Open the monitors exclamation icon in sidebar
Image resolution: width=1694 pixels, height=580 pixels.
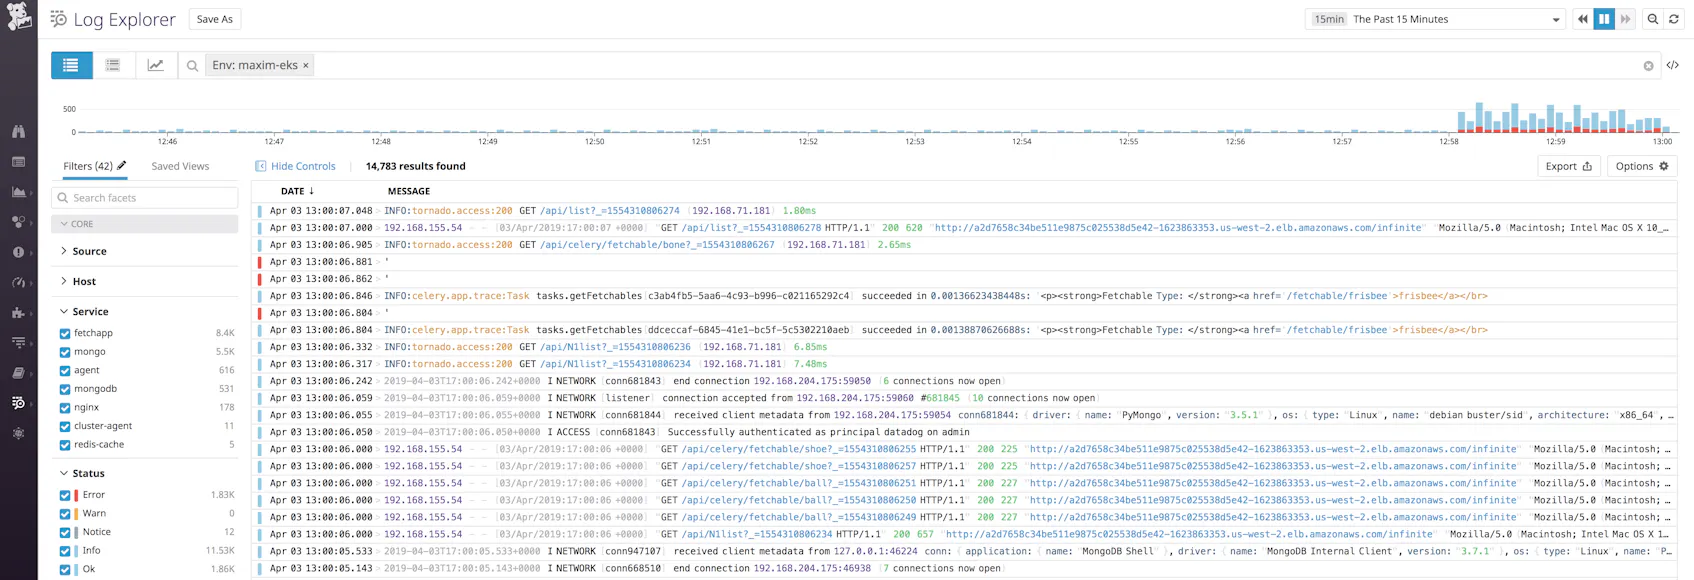pyautogui.click(x=18, y=252)
